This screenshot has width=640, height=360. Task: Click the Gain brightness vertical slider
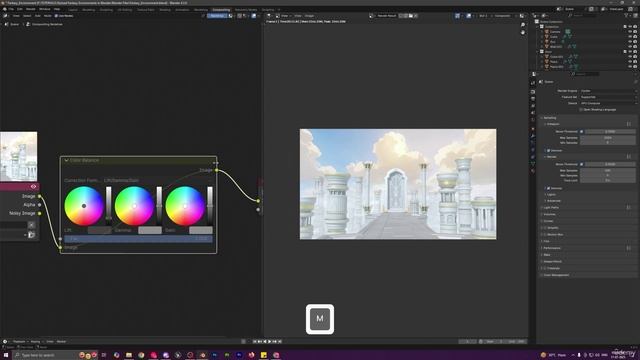210,206
